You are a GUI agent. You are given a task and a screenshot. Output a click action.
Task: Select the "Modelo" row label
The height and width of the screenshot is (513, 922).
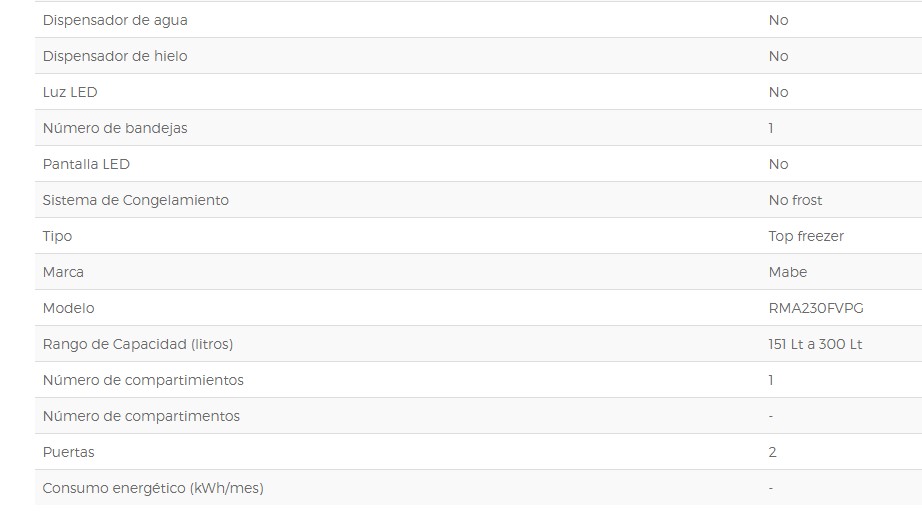(68, 308)
